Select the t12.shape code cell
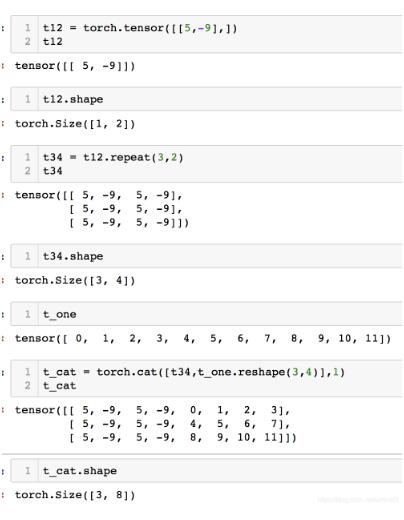404x520 pixels. point(206,99)
